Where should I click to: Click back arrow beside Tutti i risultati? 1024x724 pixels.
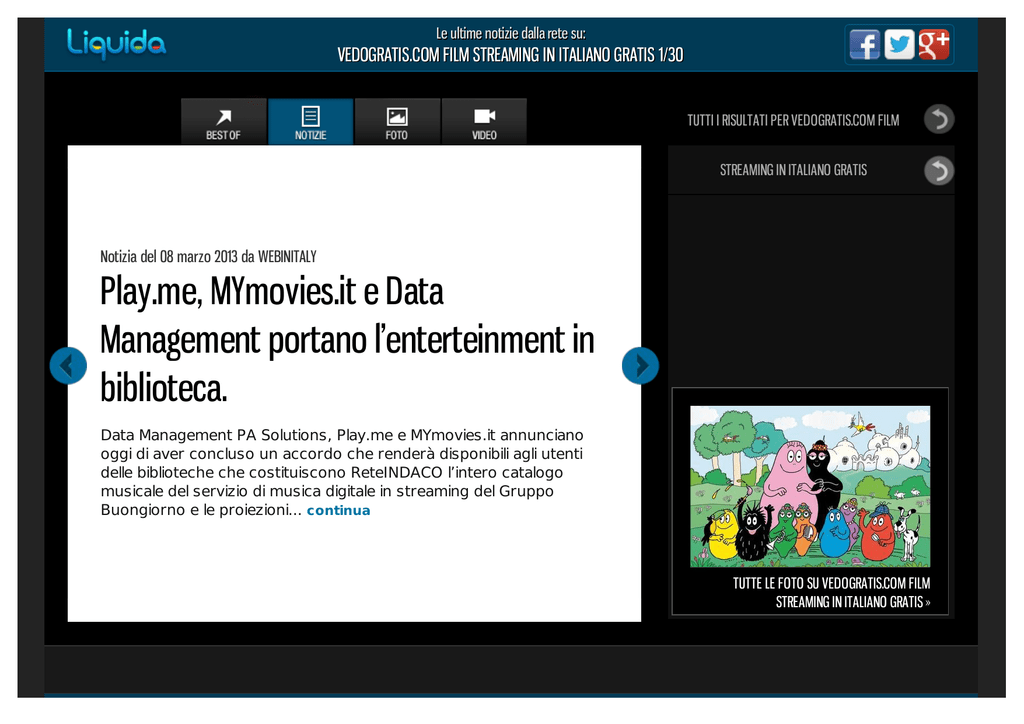click(939, 119)
